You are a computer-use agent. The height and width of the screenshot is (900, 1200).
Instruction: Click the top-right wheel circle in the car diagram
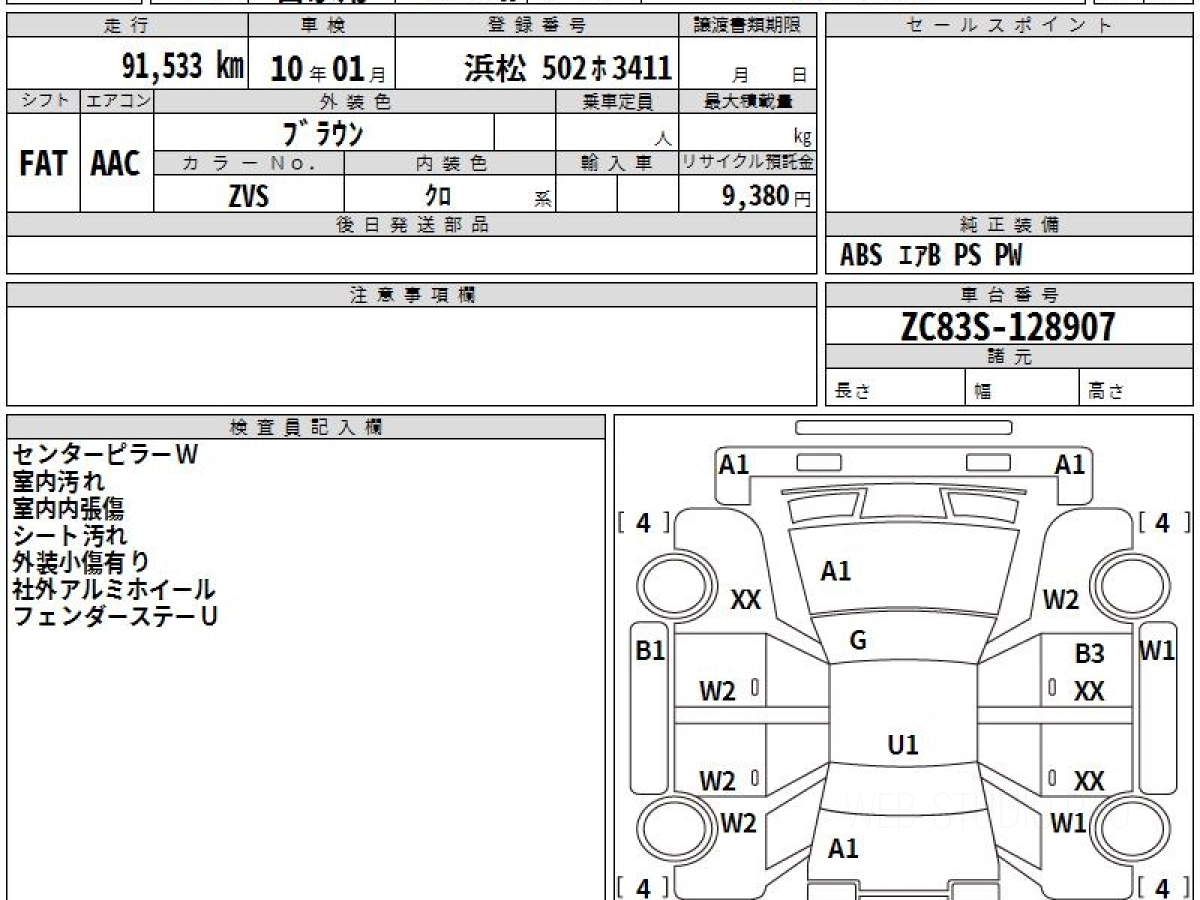tap(1126, 583)
